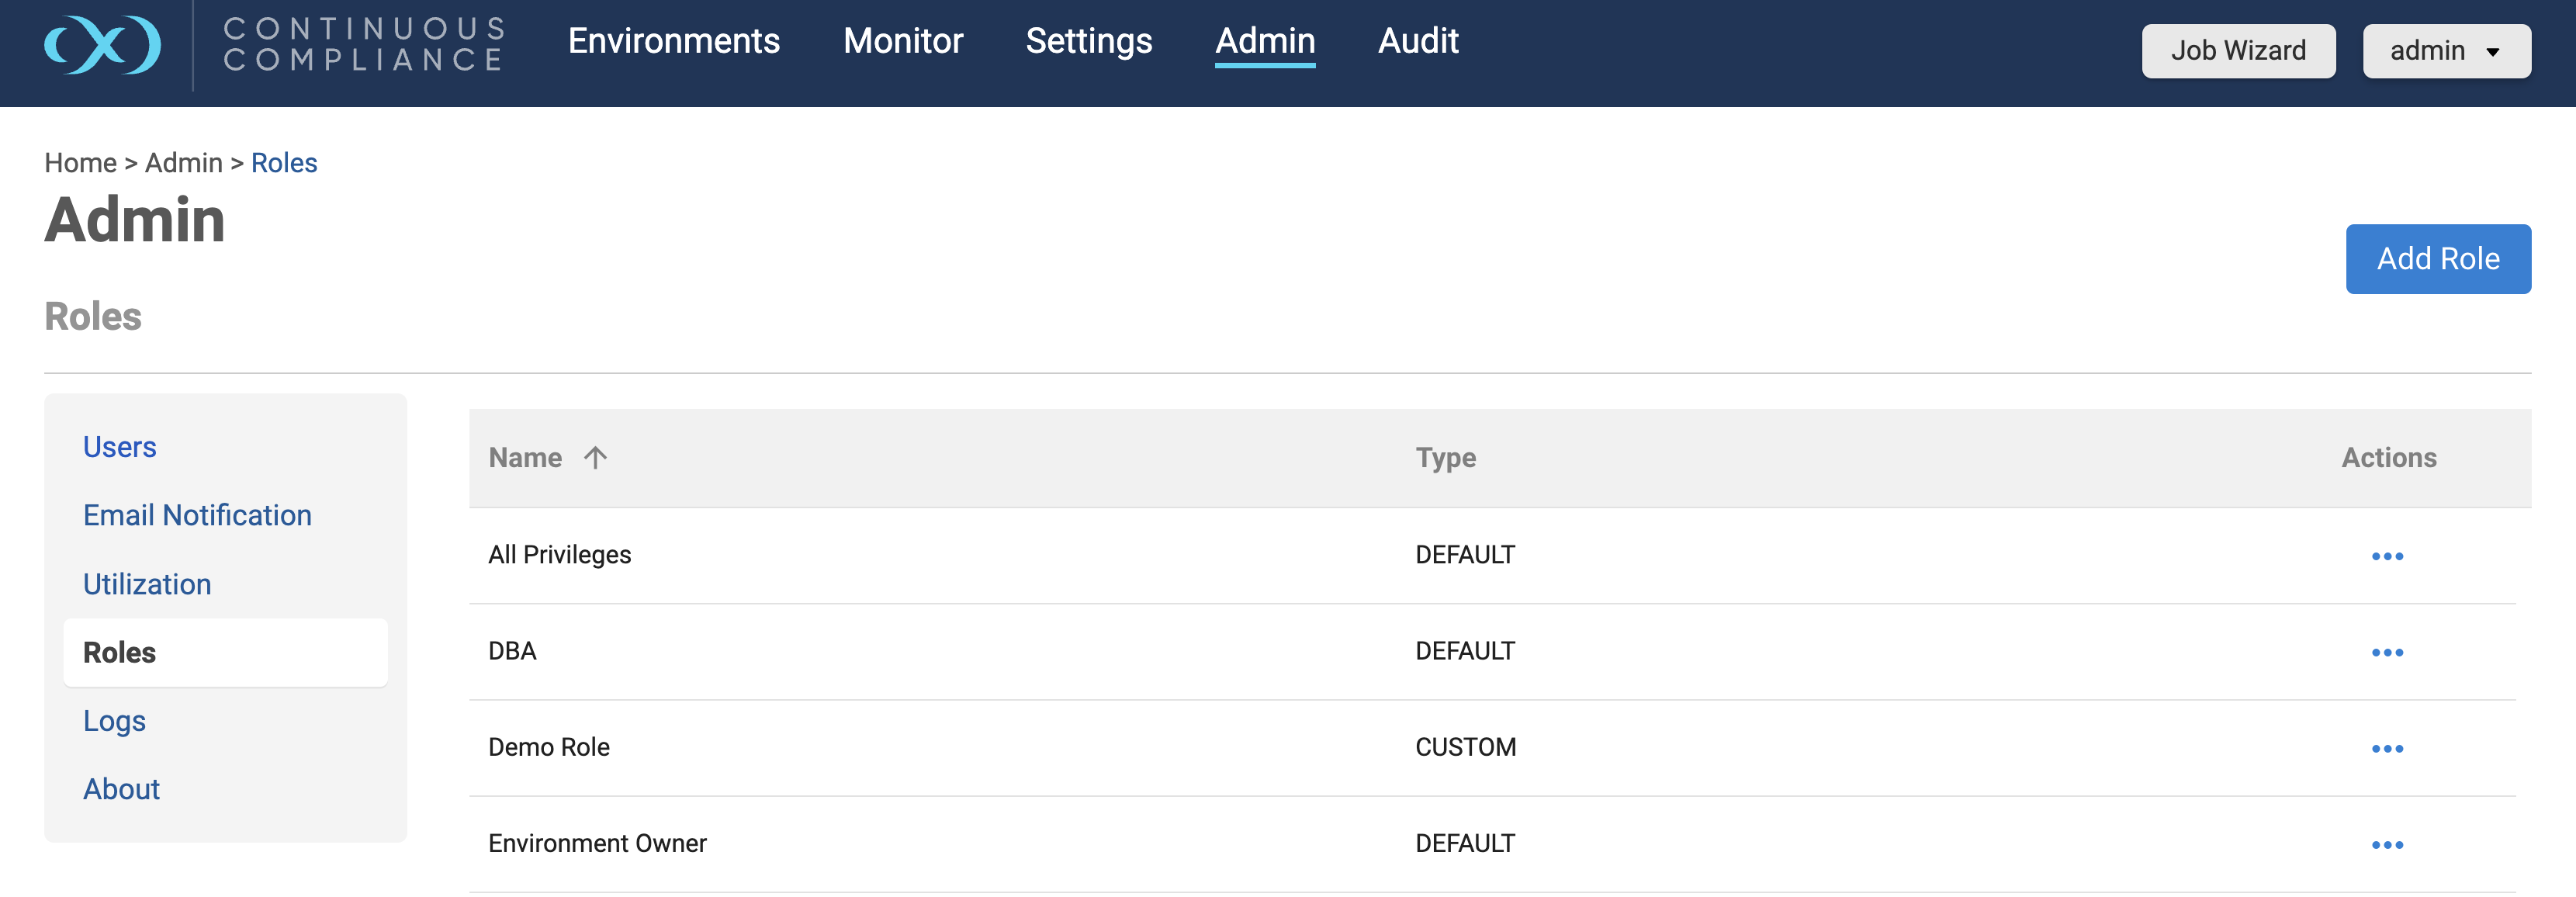Select the Environment Owner role name

pos(597,843)
